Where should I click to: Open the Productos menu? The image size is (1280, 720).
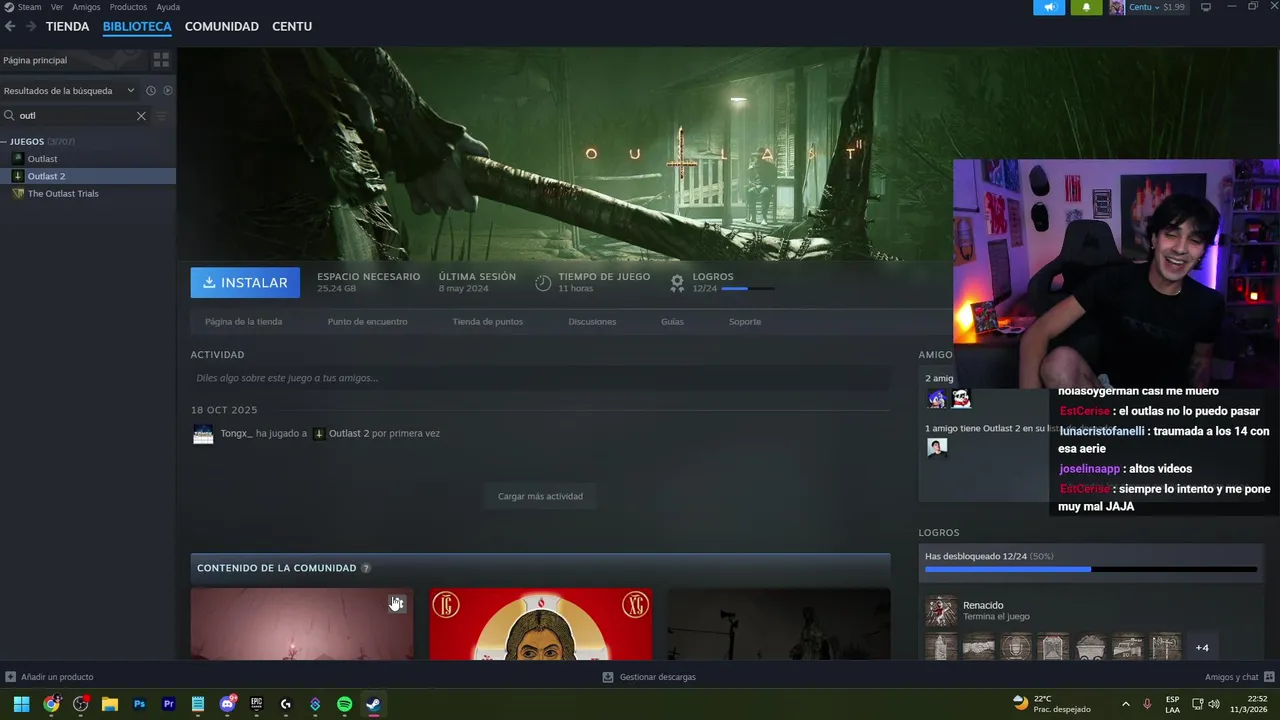tap(128, 7)
